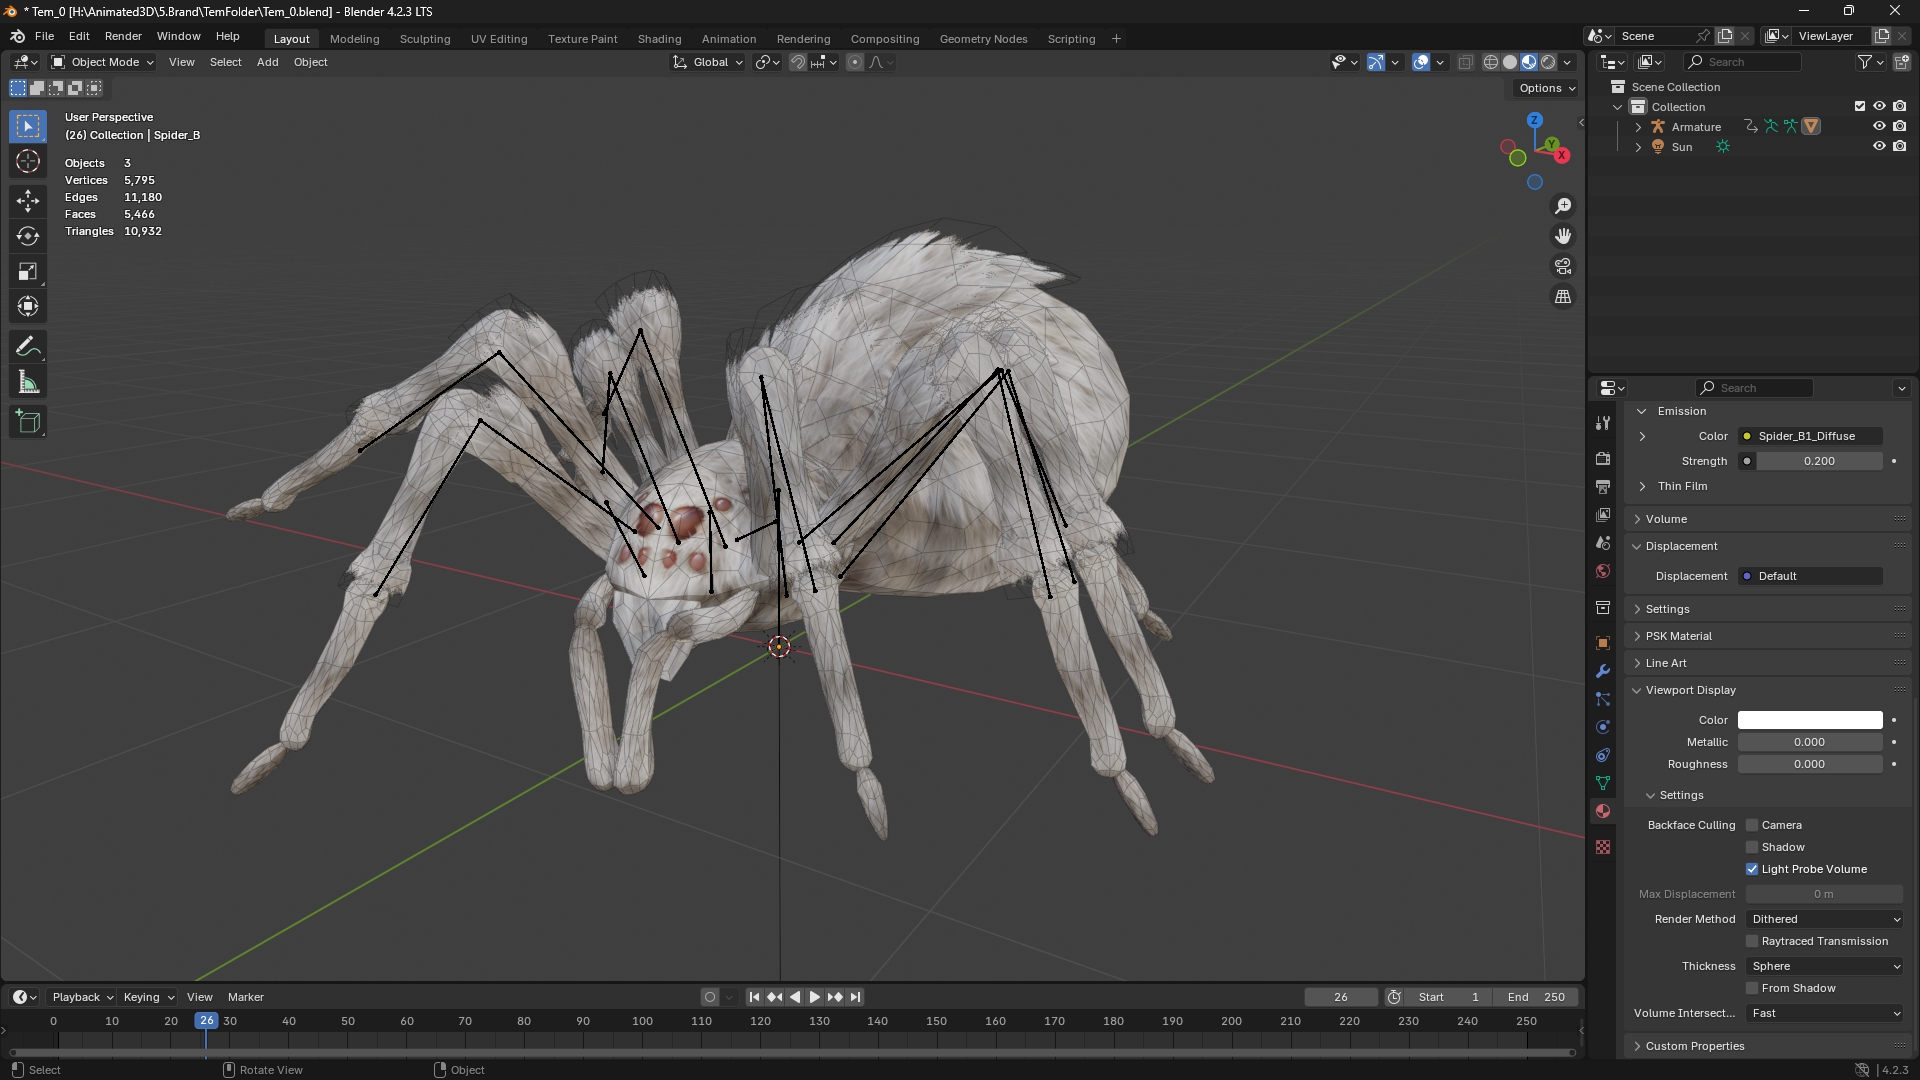Open Physics properties tab
The width and height of the screenshot is (1920, 1080).
pyautogui.click(x=1603, y=727)
